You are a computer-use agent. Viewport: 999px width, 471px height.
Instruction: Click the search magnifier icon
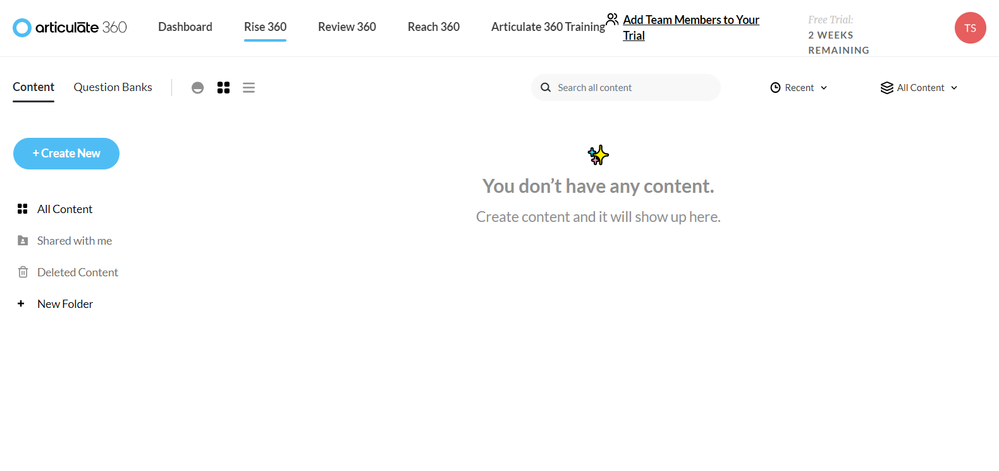(545, 87)
